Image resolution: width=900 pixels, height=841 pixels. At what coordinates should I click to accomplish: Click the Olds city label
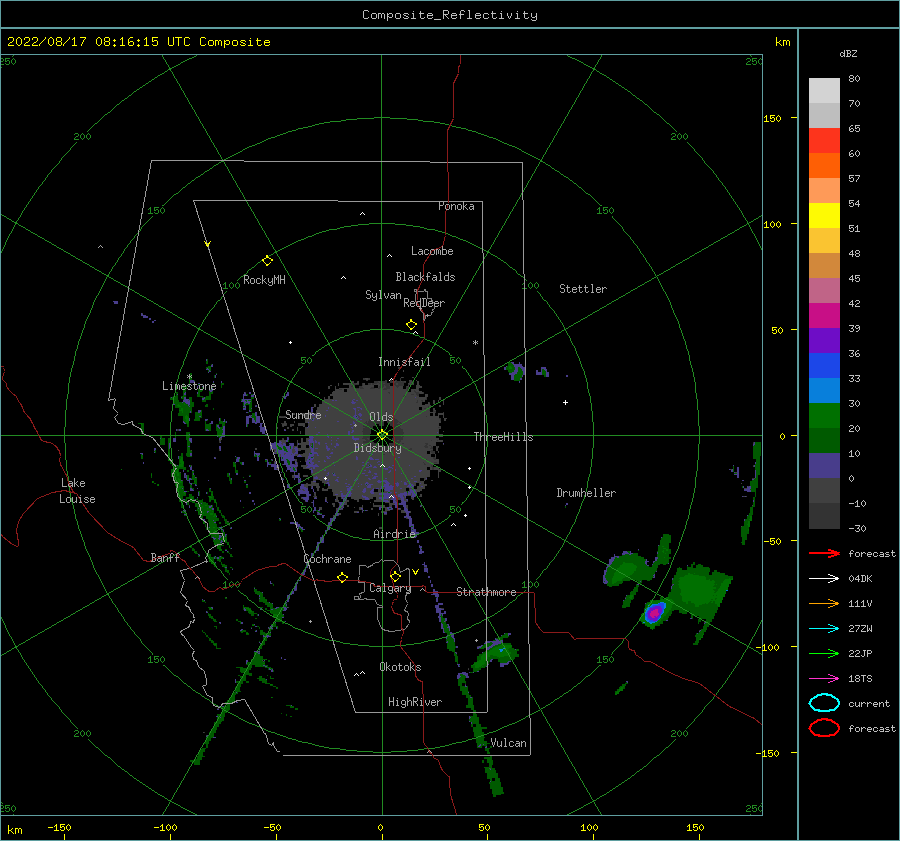(381, 417)
